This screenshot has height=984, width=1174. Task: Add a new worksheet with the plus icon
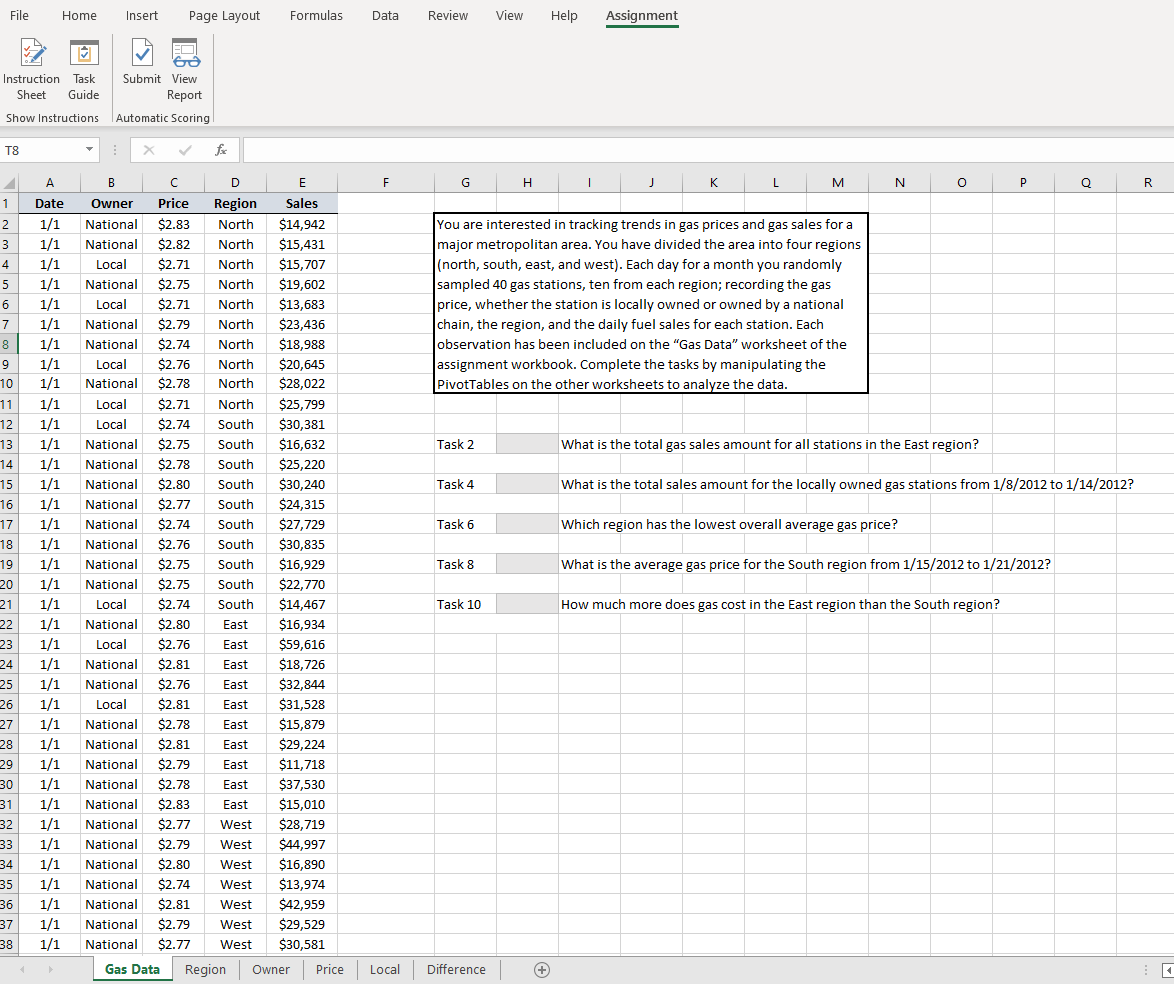541,969
